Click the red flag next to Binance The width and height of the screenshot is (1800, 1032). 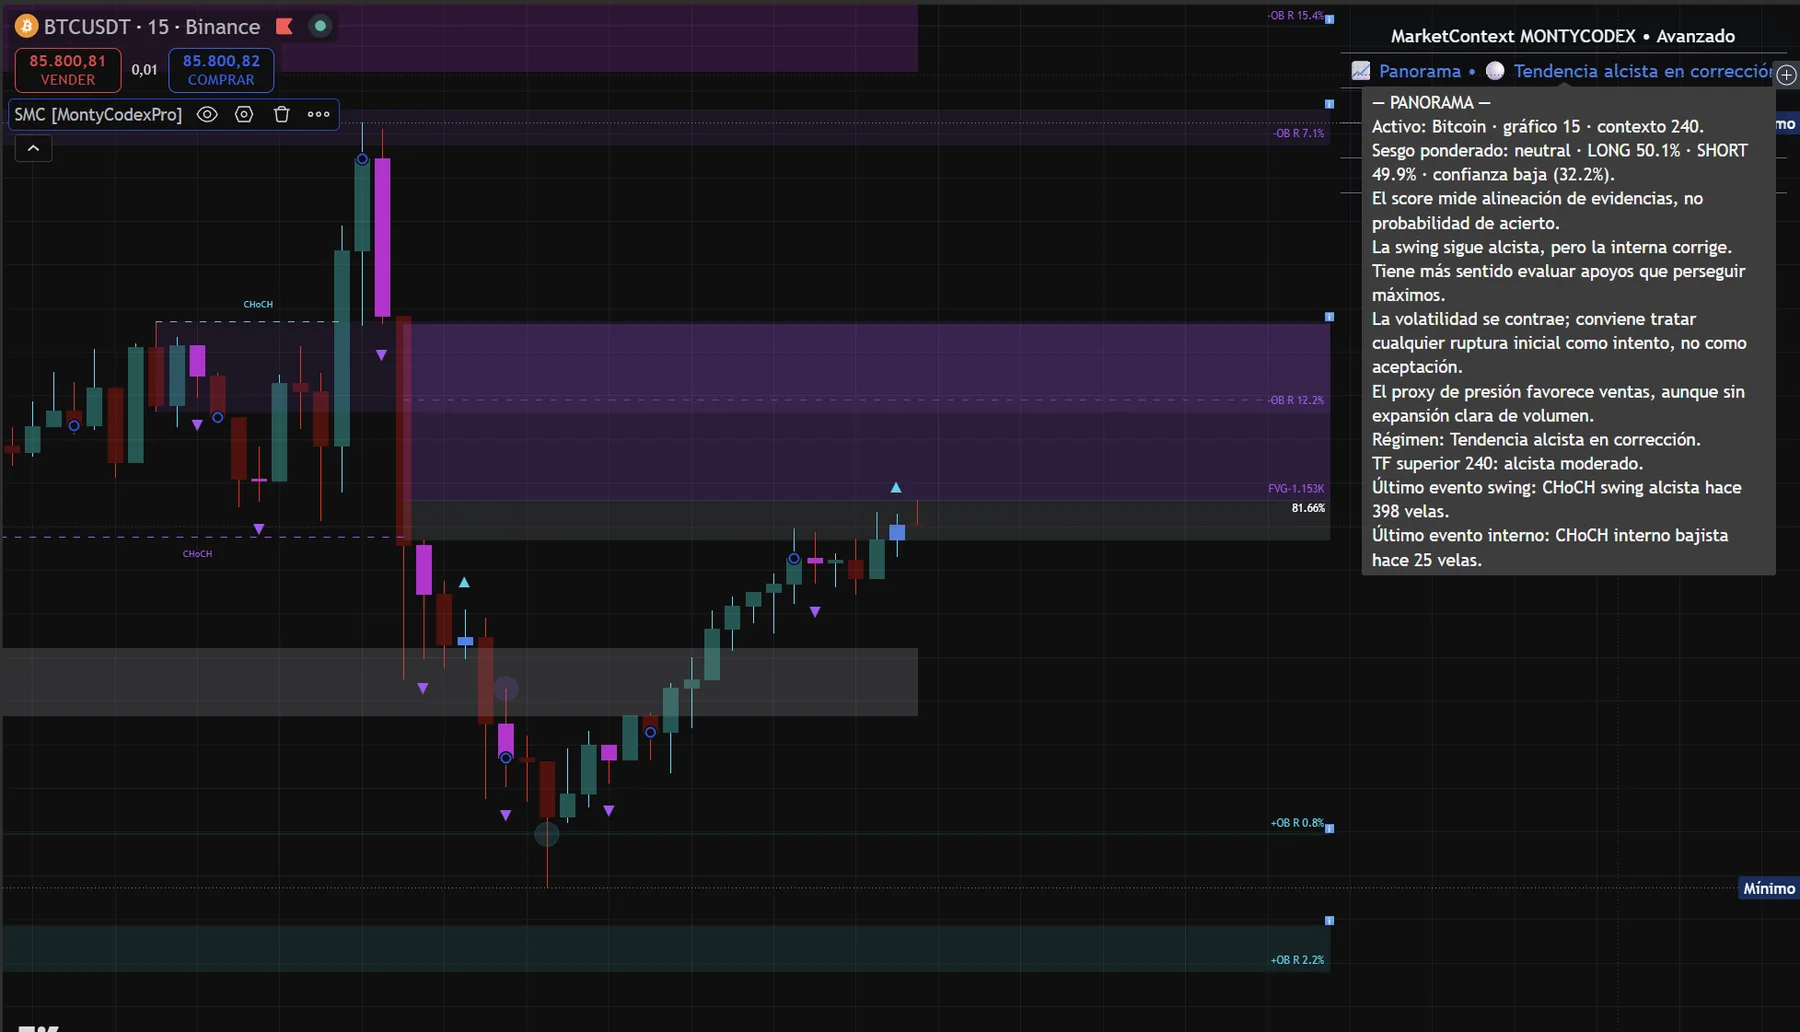click(x=285, y=26)
